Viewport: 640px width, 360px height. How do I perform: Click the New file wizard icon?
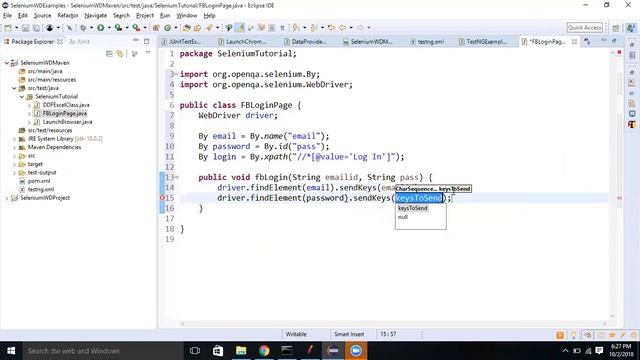(8, 28)
